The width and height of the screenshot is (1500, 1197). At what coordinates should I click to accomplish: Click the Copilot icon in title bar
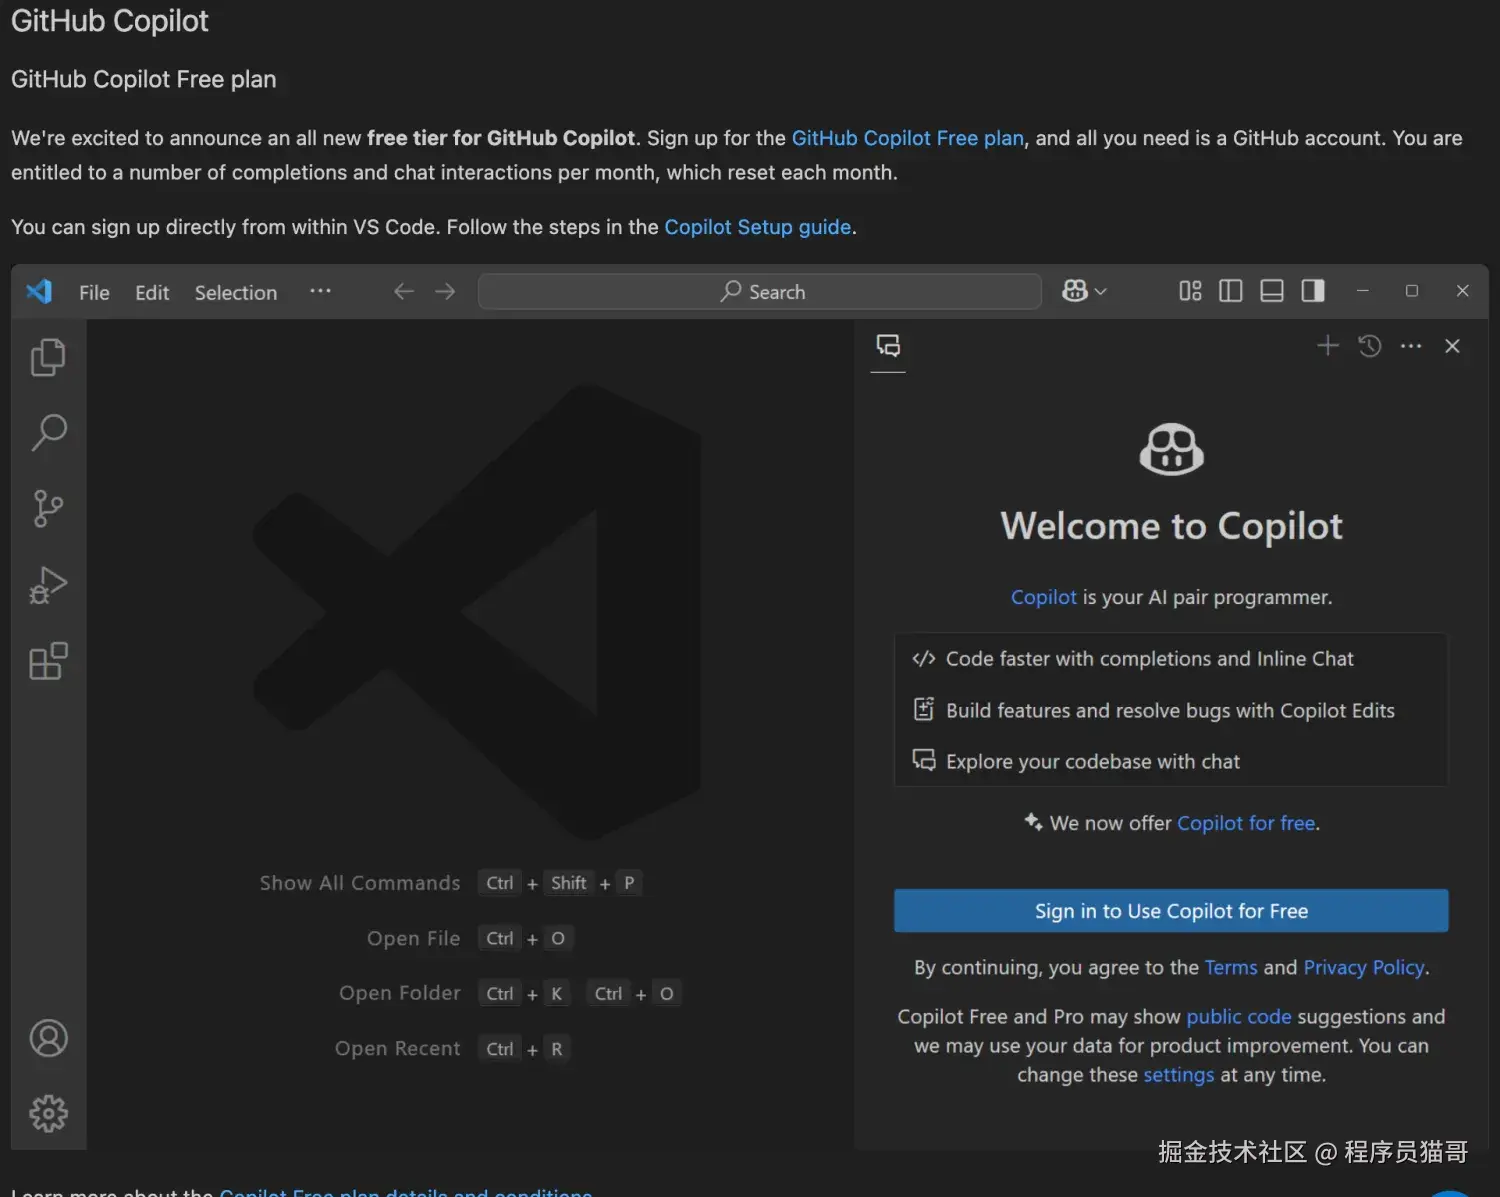pos(1075,291)
